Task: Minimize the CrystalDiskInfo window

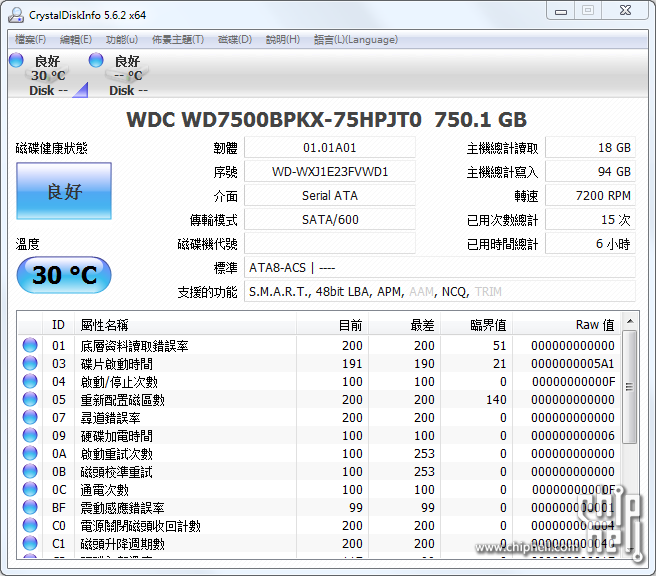Action: pyautogui.click(x=561, y=10)
